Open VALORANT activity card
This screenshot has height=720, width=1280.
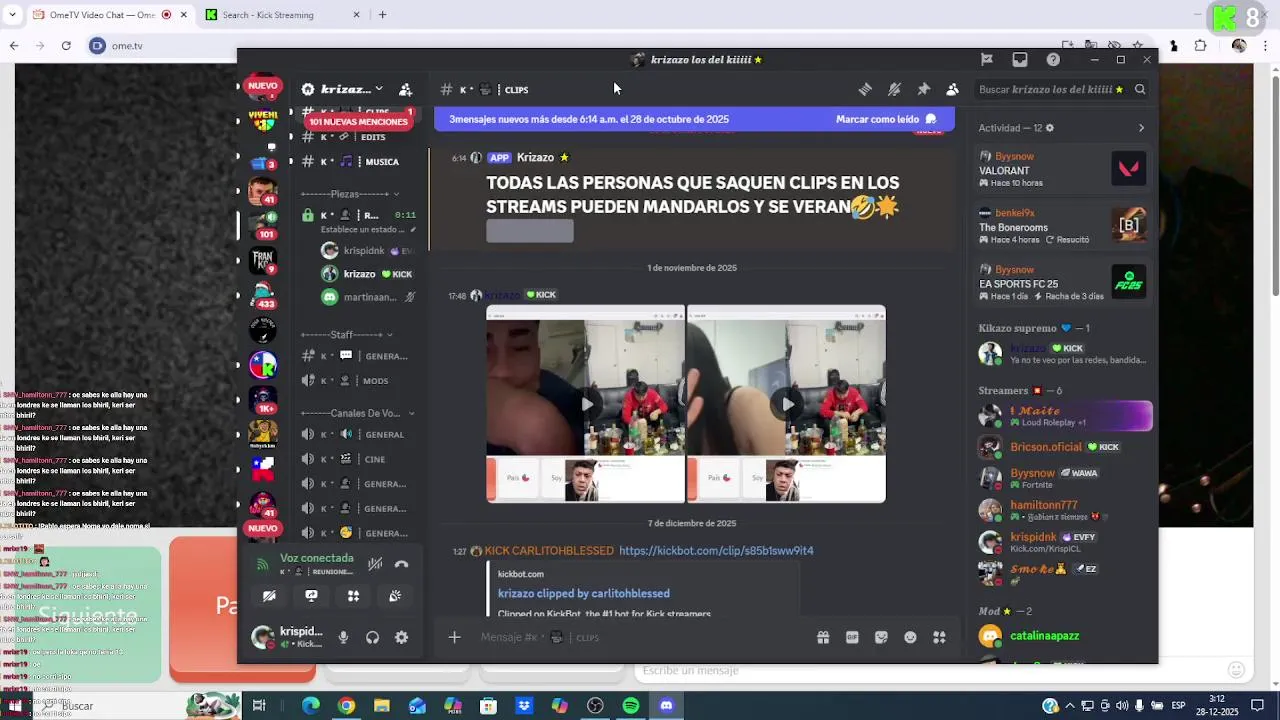pyautogui.click(x=1064, y=169)
